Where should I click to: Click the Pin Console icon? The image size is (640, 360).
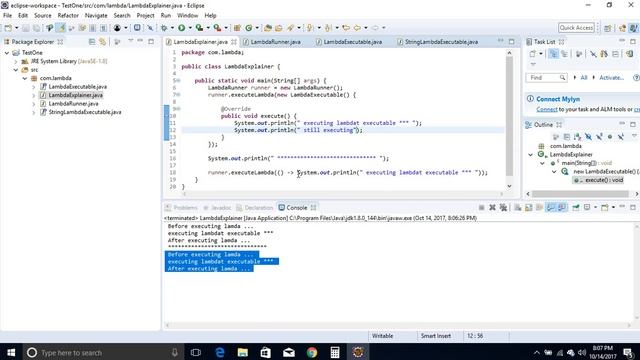pyautogui.click(x=576, y=208)
